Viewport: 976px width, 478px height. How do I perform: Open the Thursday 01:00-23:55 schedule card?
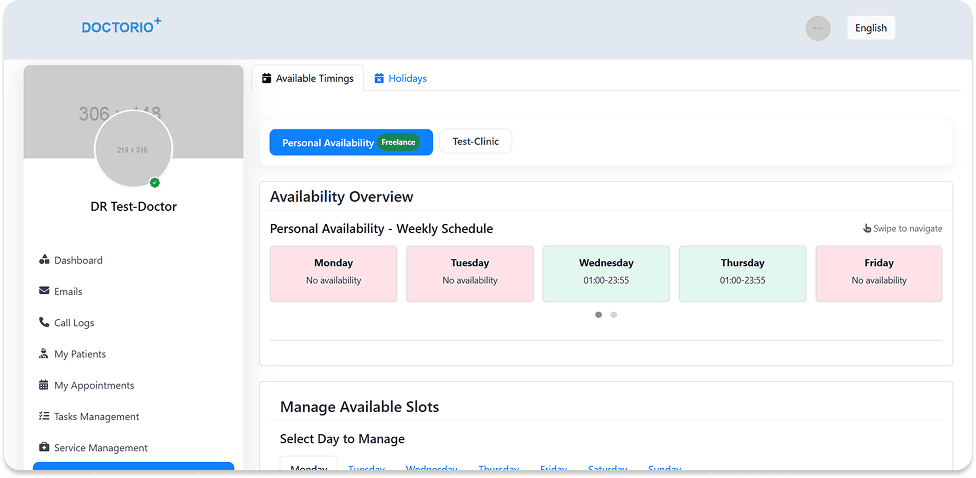click(742, 273)
